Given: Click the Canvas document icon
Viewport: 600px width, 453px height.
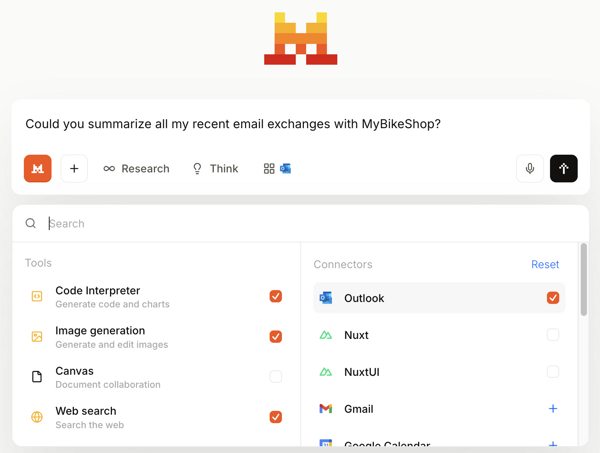Looking at the screenshot, I should [37, 376].
